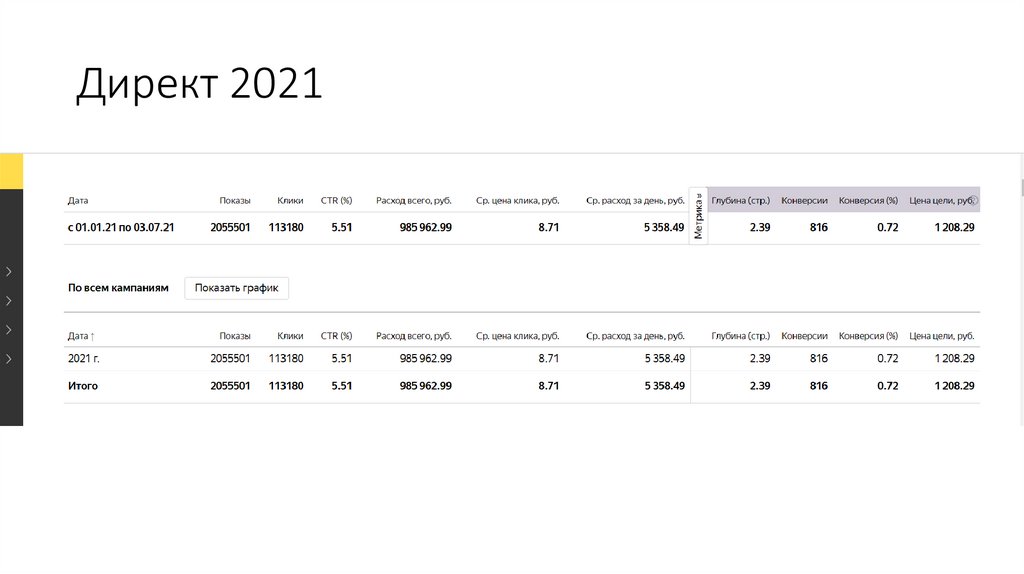Select 2055501 in the date range summary row
The image size is (1024, 574).
(230, 227)
